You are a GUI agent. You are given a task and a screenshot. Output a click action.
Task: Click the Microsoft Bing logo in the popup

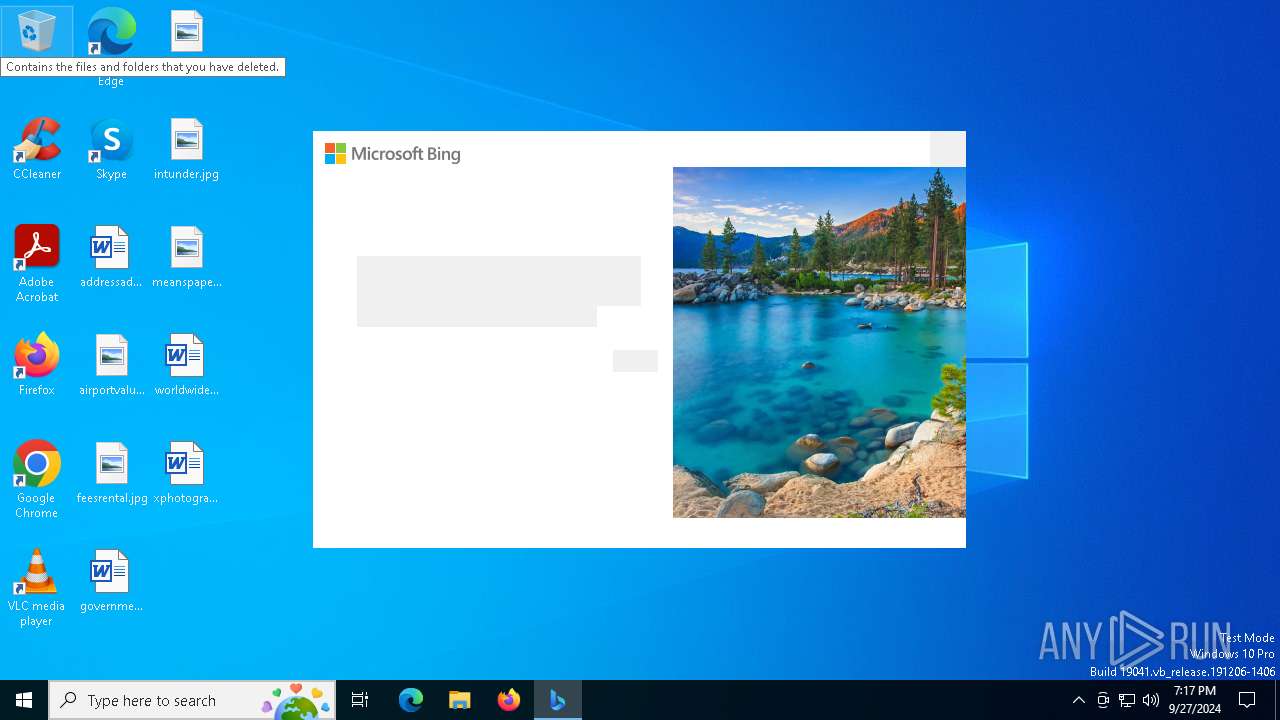tap(392, 154)
